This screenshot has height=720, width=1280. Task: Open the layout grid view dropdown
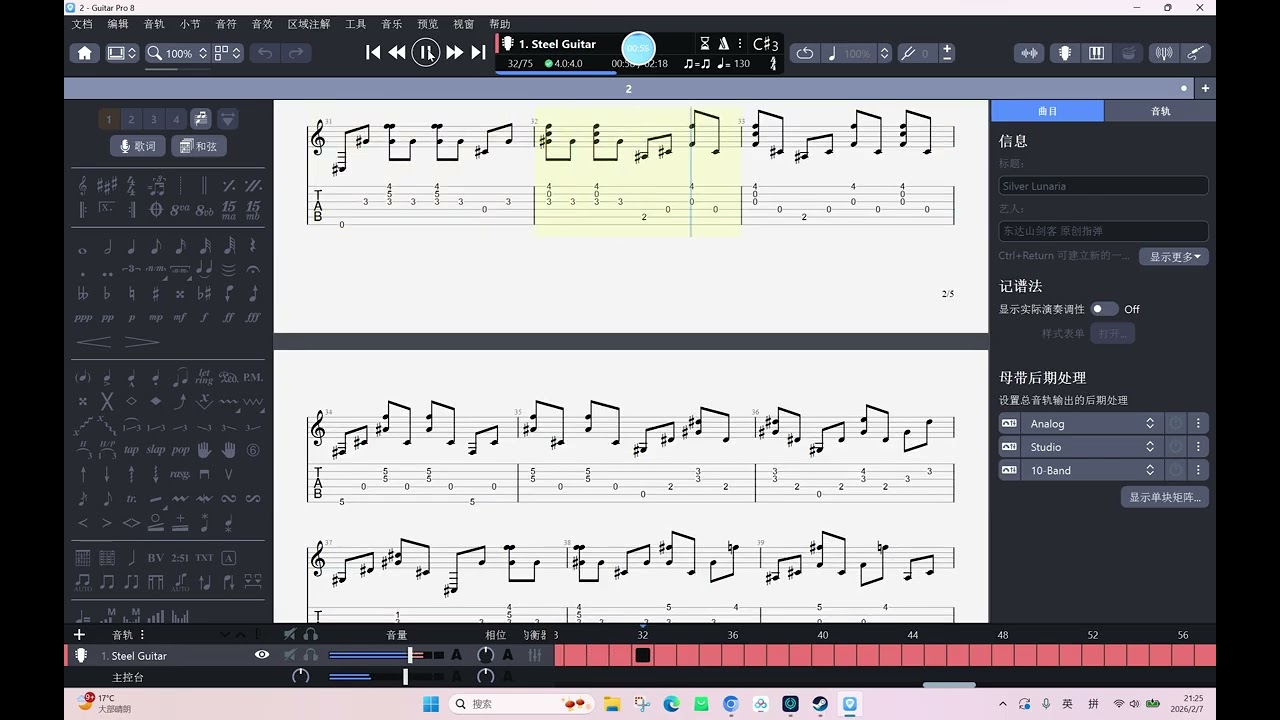[228, 53]
